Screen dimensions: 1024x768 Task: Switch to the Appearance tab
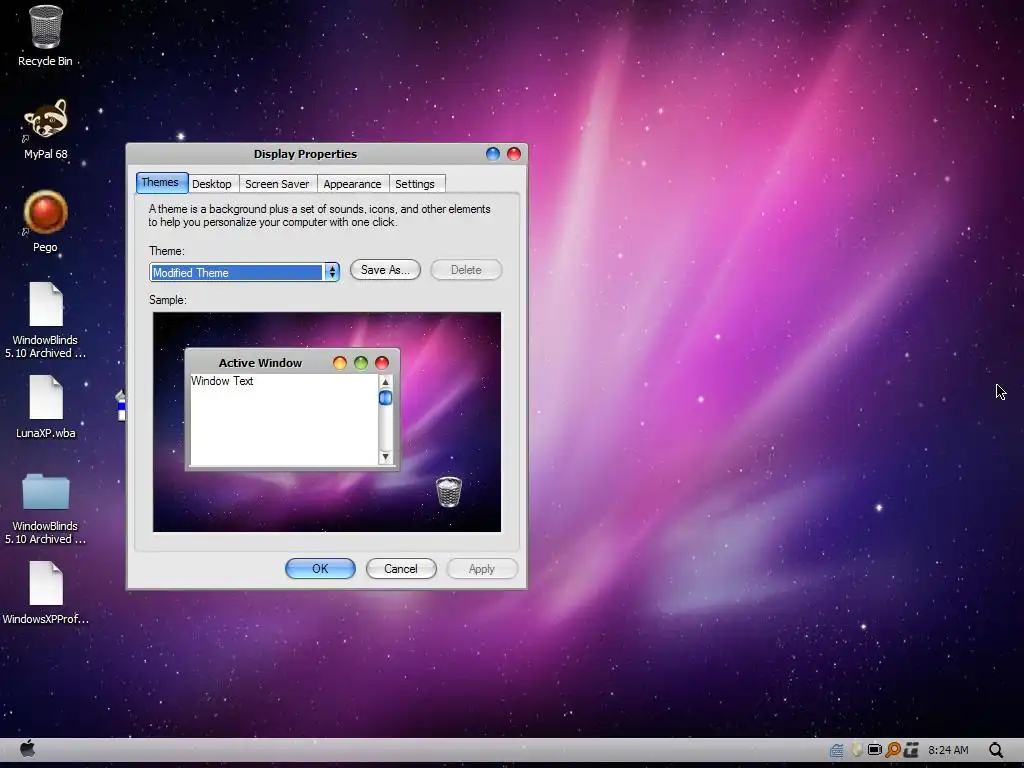352,184
